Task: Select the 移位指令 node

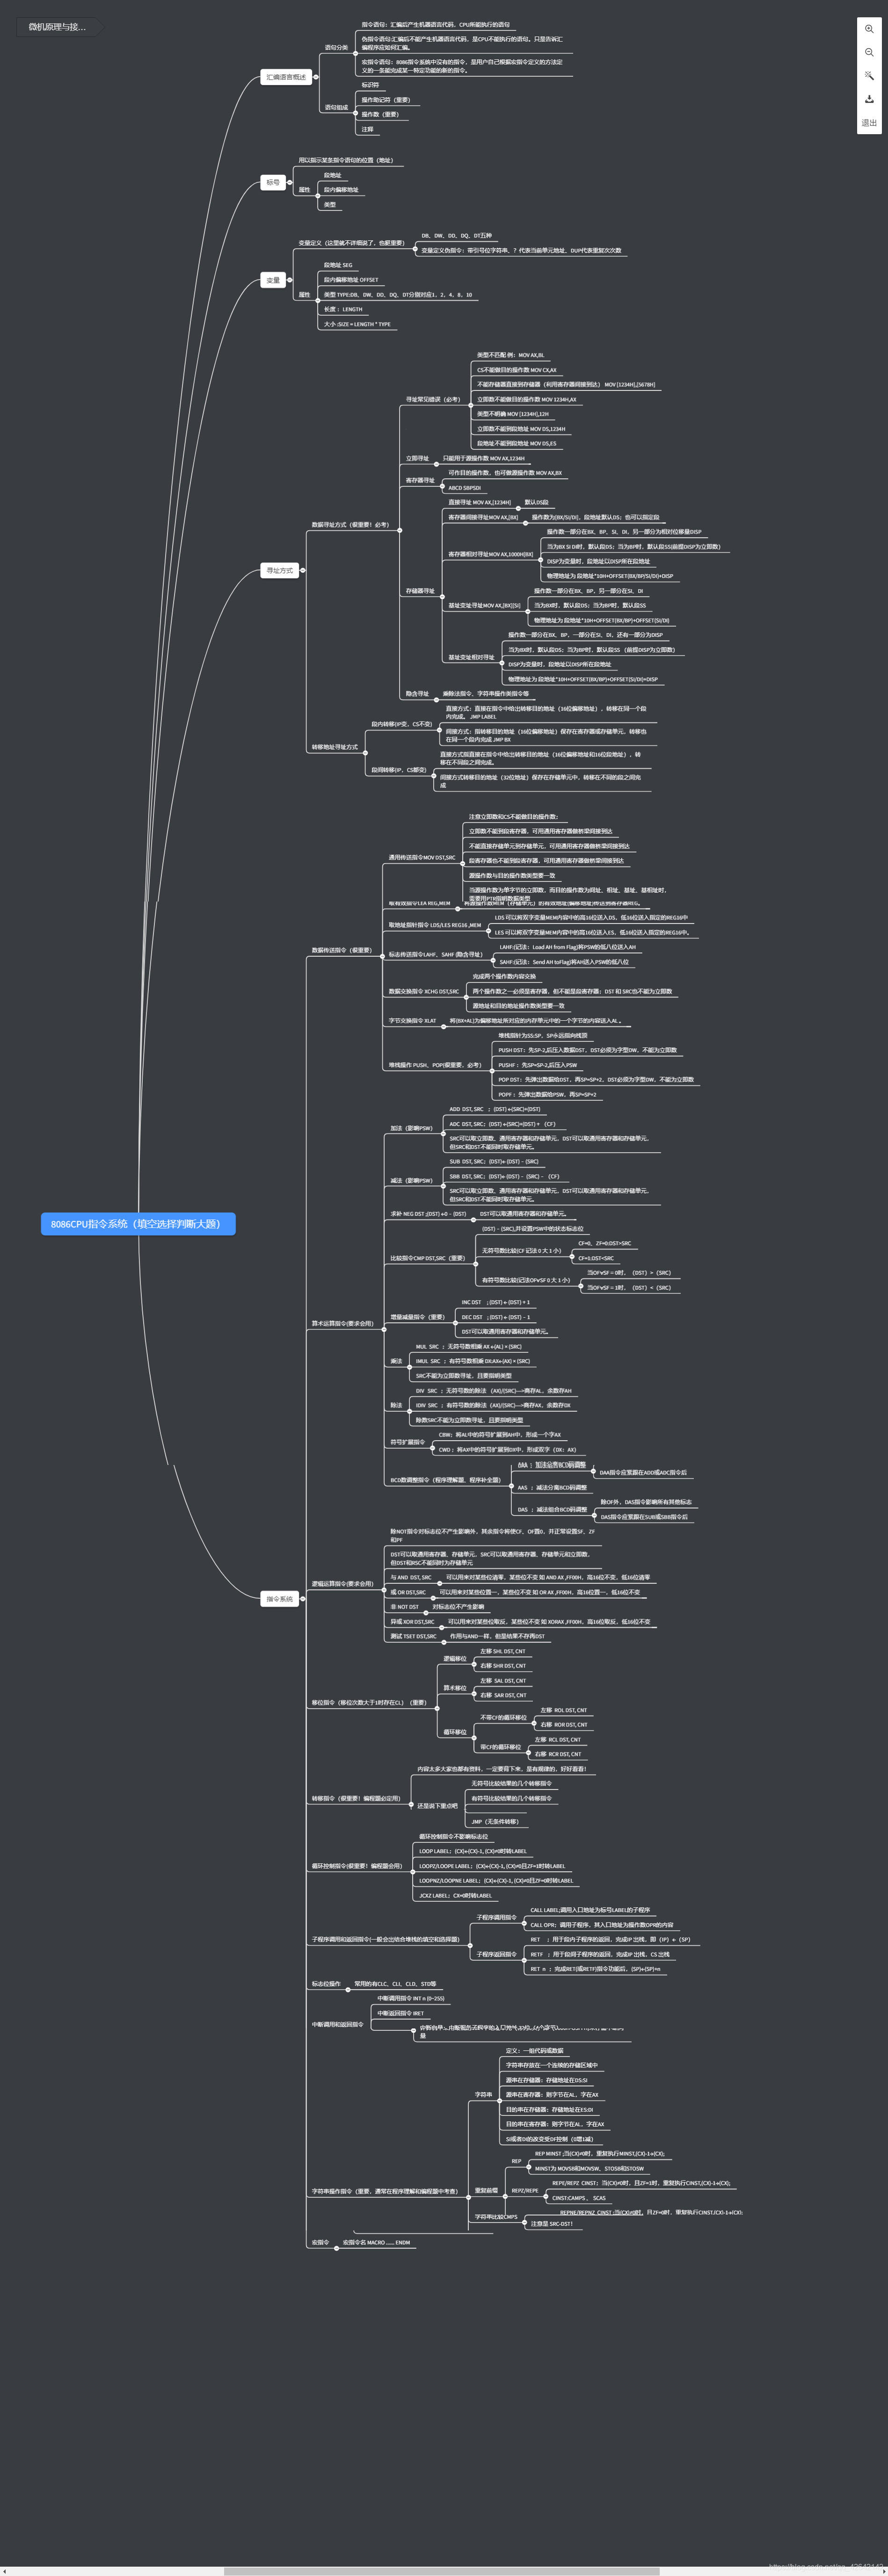Action: pos(369,1702)
